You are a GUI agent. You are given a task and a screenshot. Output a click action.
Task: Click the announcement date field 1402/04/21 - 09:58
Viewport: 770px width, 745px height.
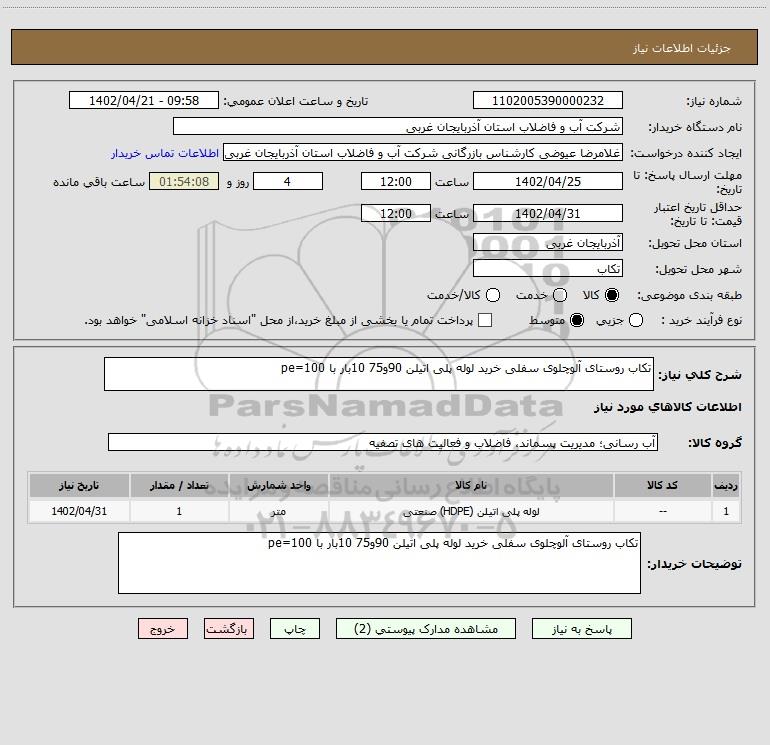(x=144, y=100)
